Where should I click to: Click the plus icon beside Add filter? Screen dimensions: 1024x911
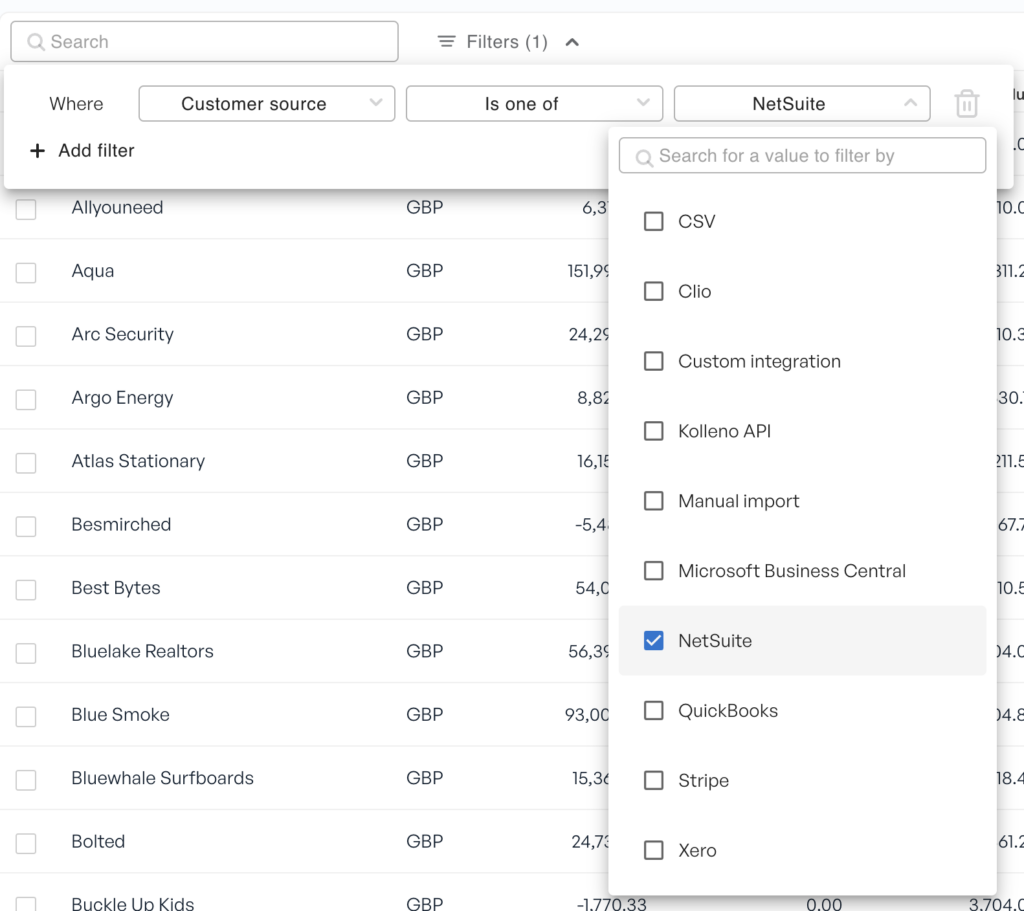[38, 151]
